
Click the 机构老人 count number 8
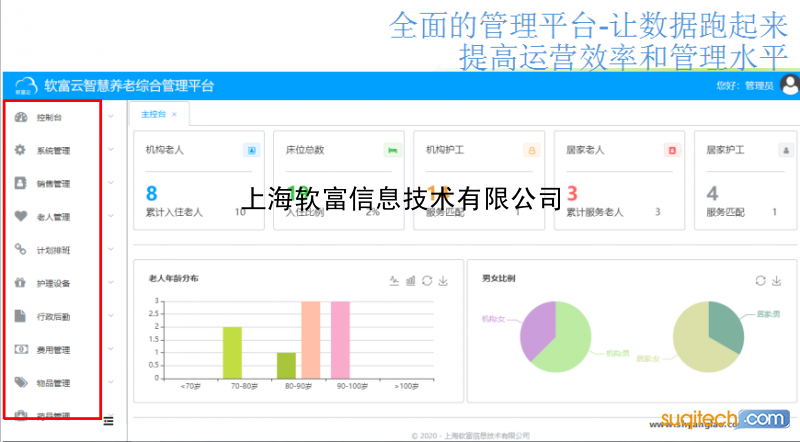152,193
